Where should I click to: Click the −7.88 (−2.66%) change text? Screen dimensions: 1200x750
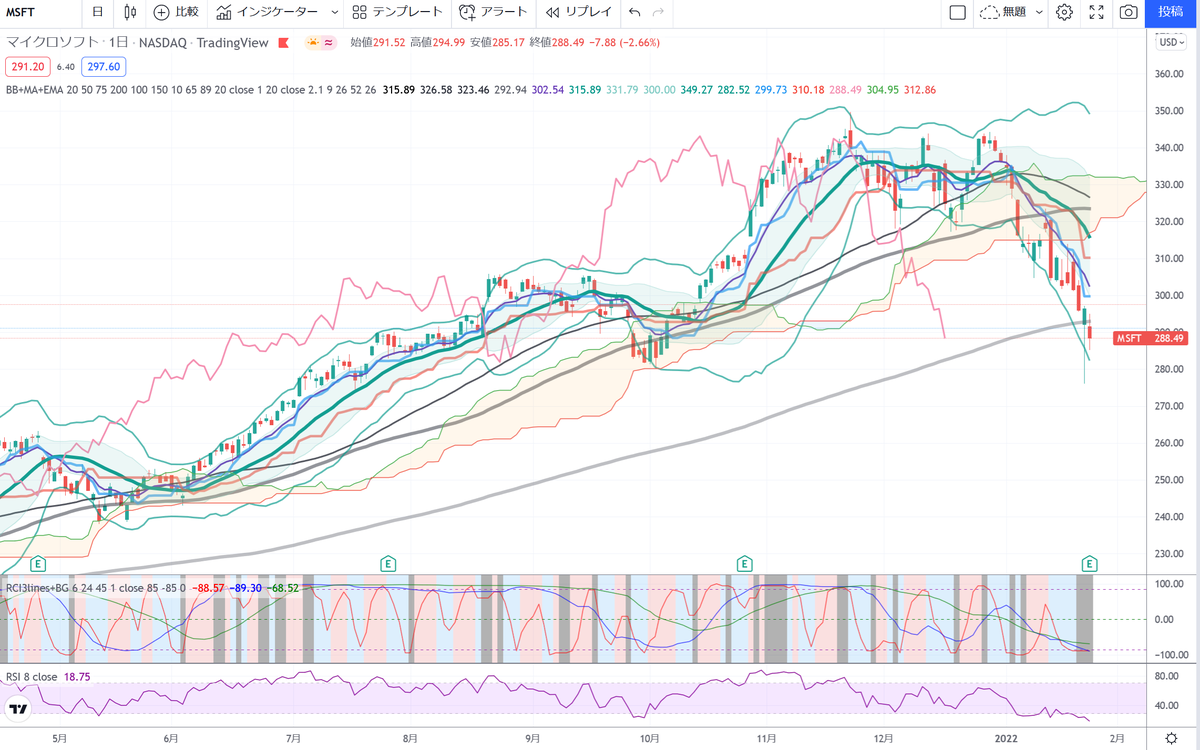click(622, 42)
